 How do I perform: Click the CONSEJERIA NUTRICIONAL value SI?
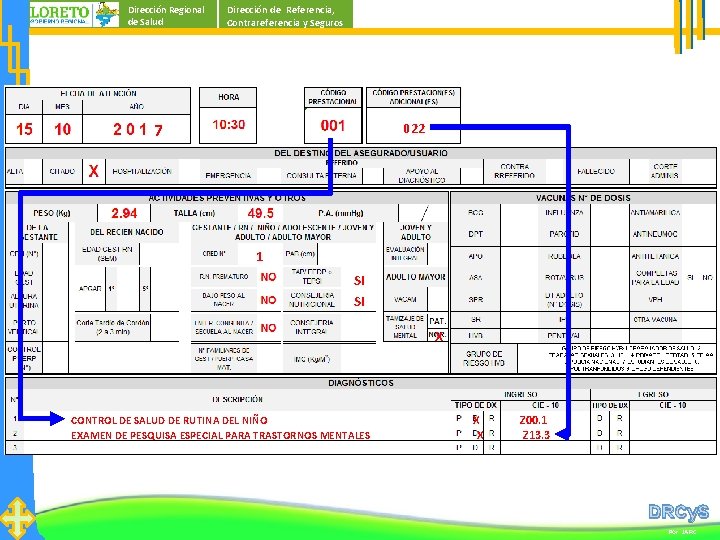(359, 301)
